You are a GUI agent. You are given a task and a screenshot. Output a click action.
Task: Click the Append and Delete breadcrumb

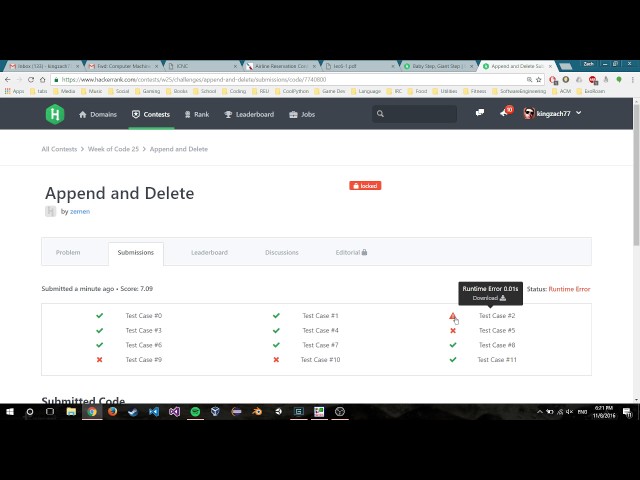(179, 149)
